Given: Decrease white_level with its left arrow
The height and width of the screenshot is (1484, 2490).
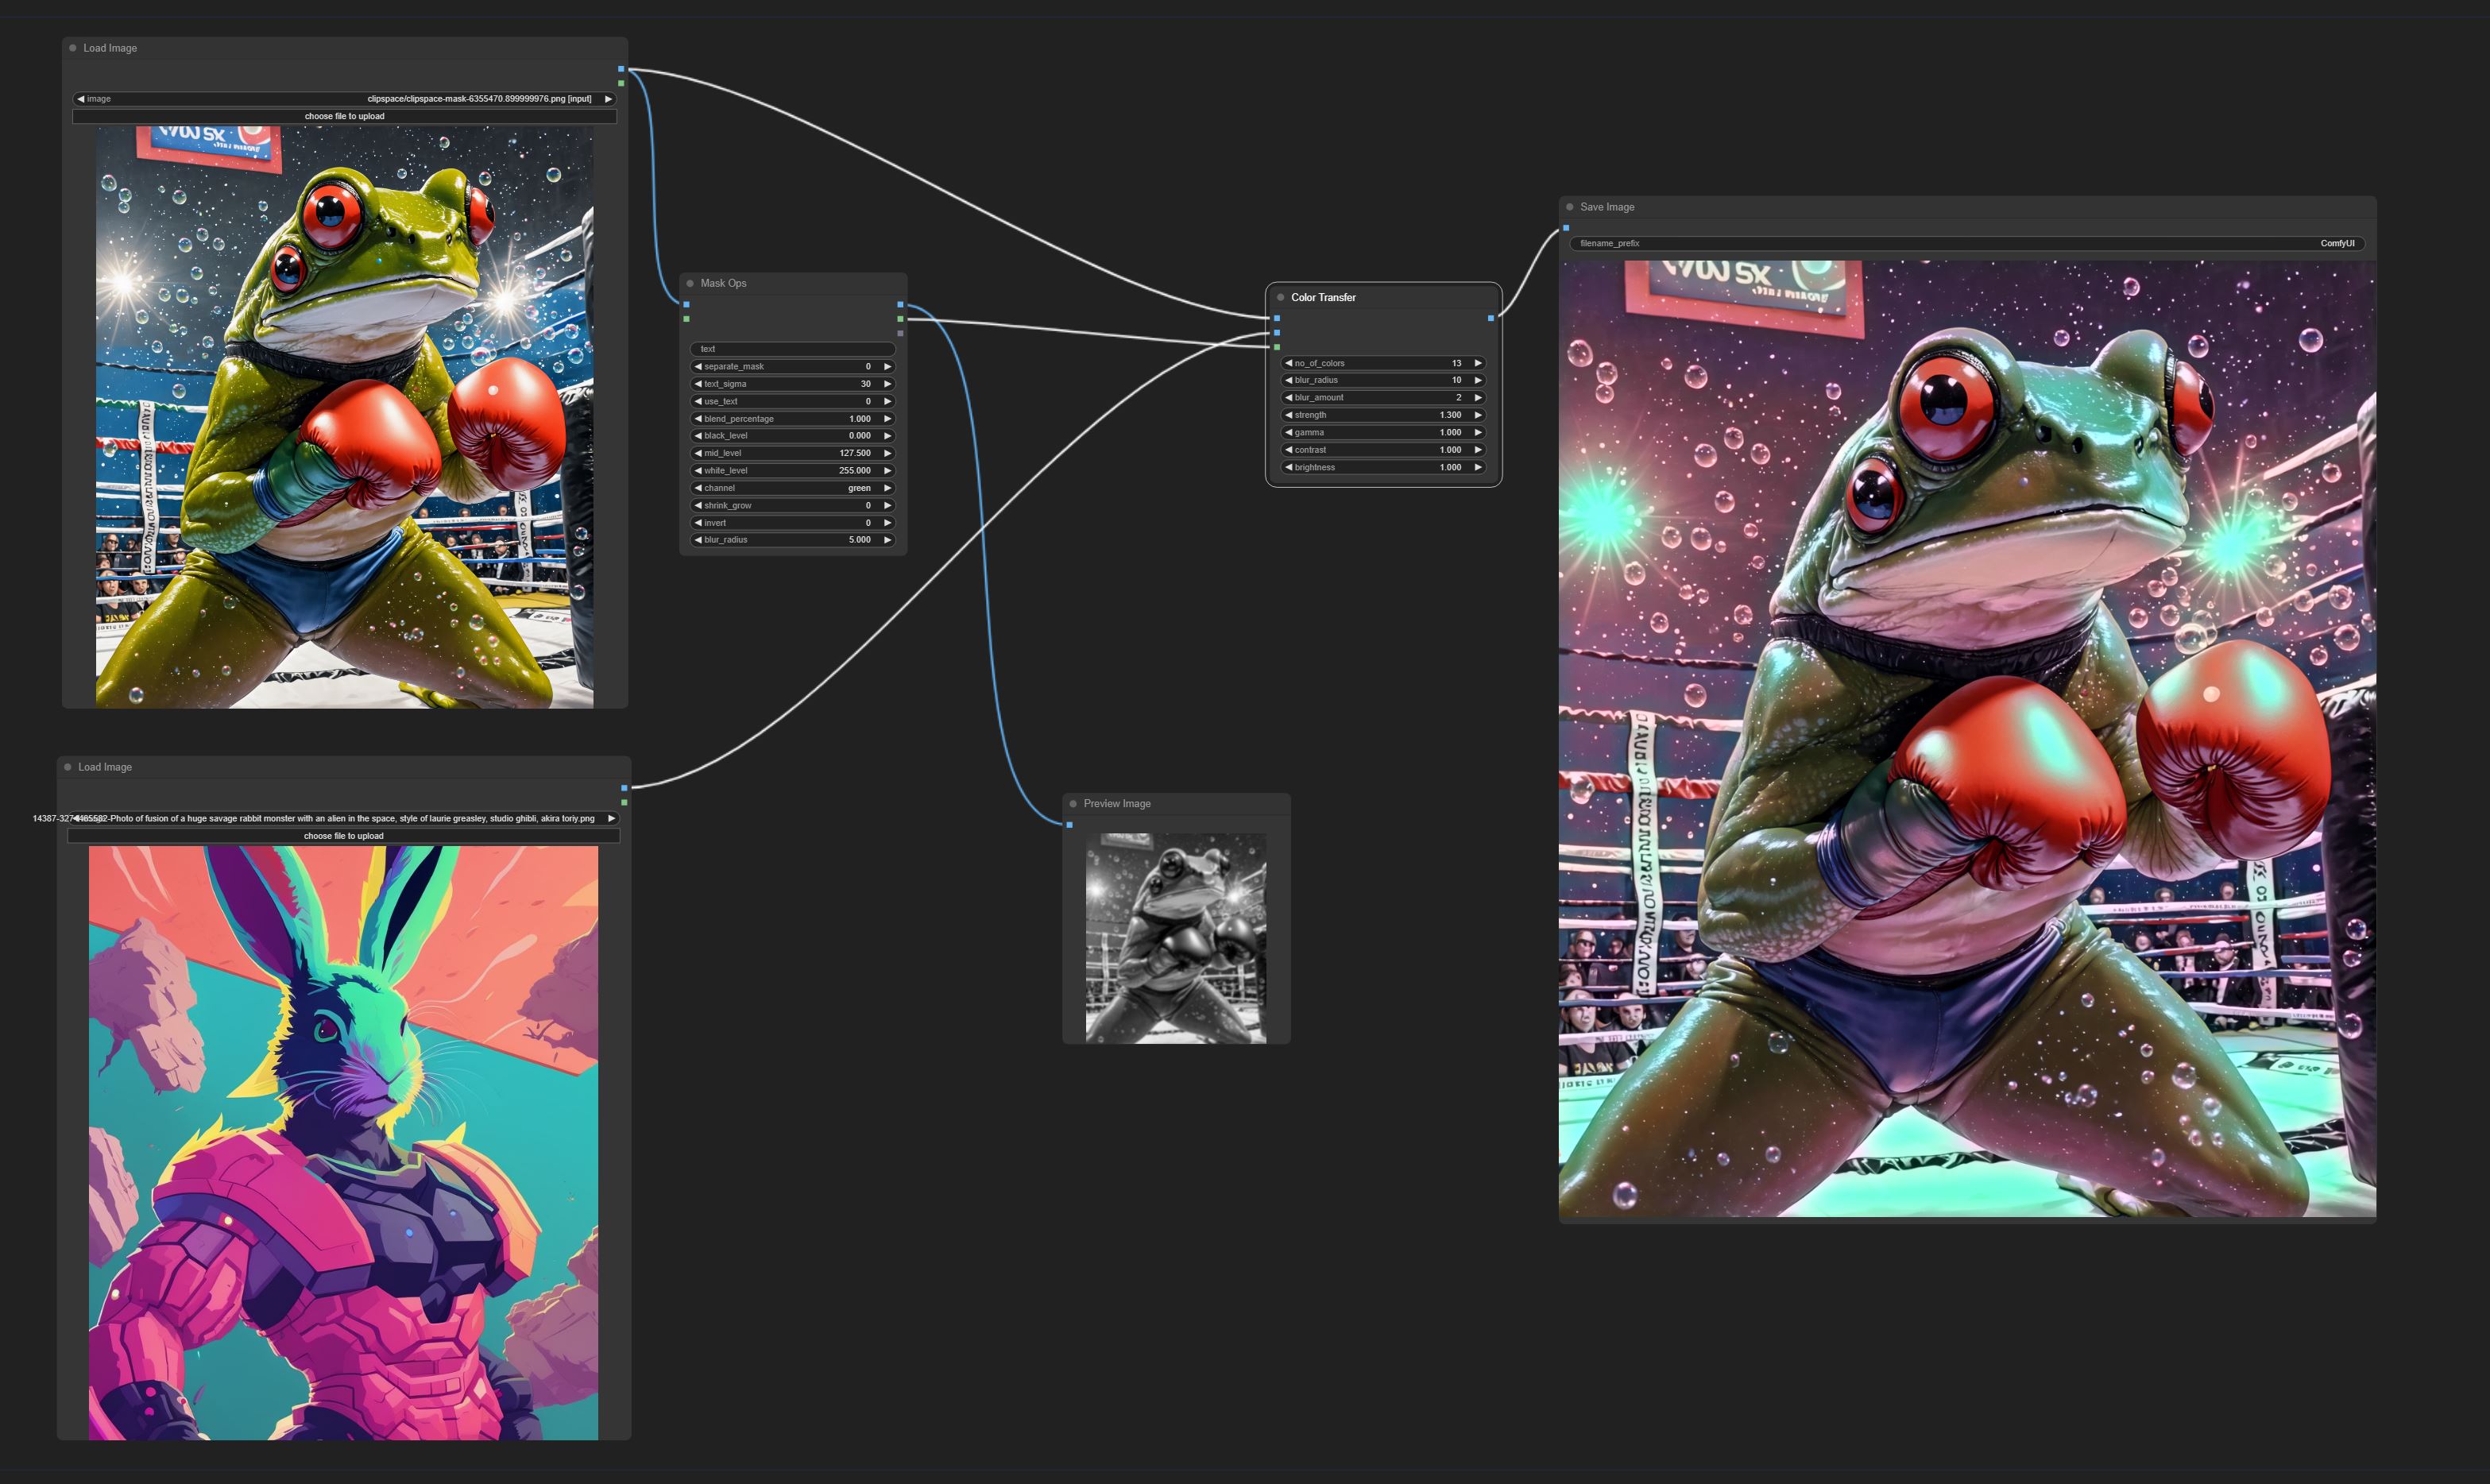Looking at the screenshot, I should pos(698,471).
